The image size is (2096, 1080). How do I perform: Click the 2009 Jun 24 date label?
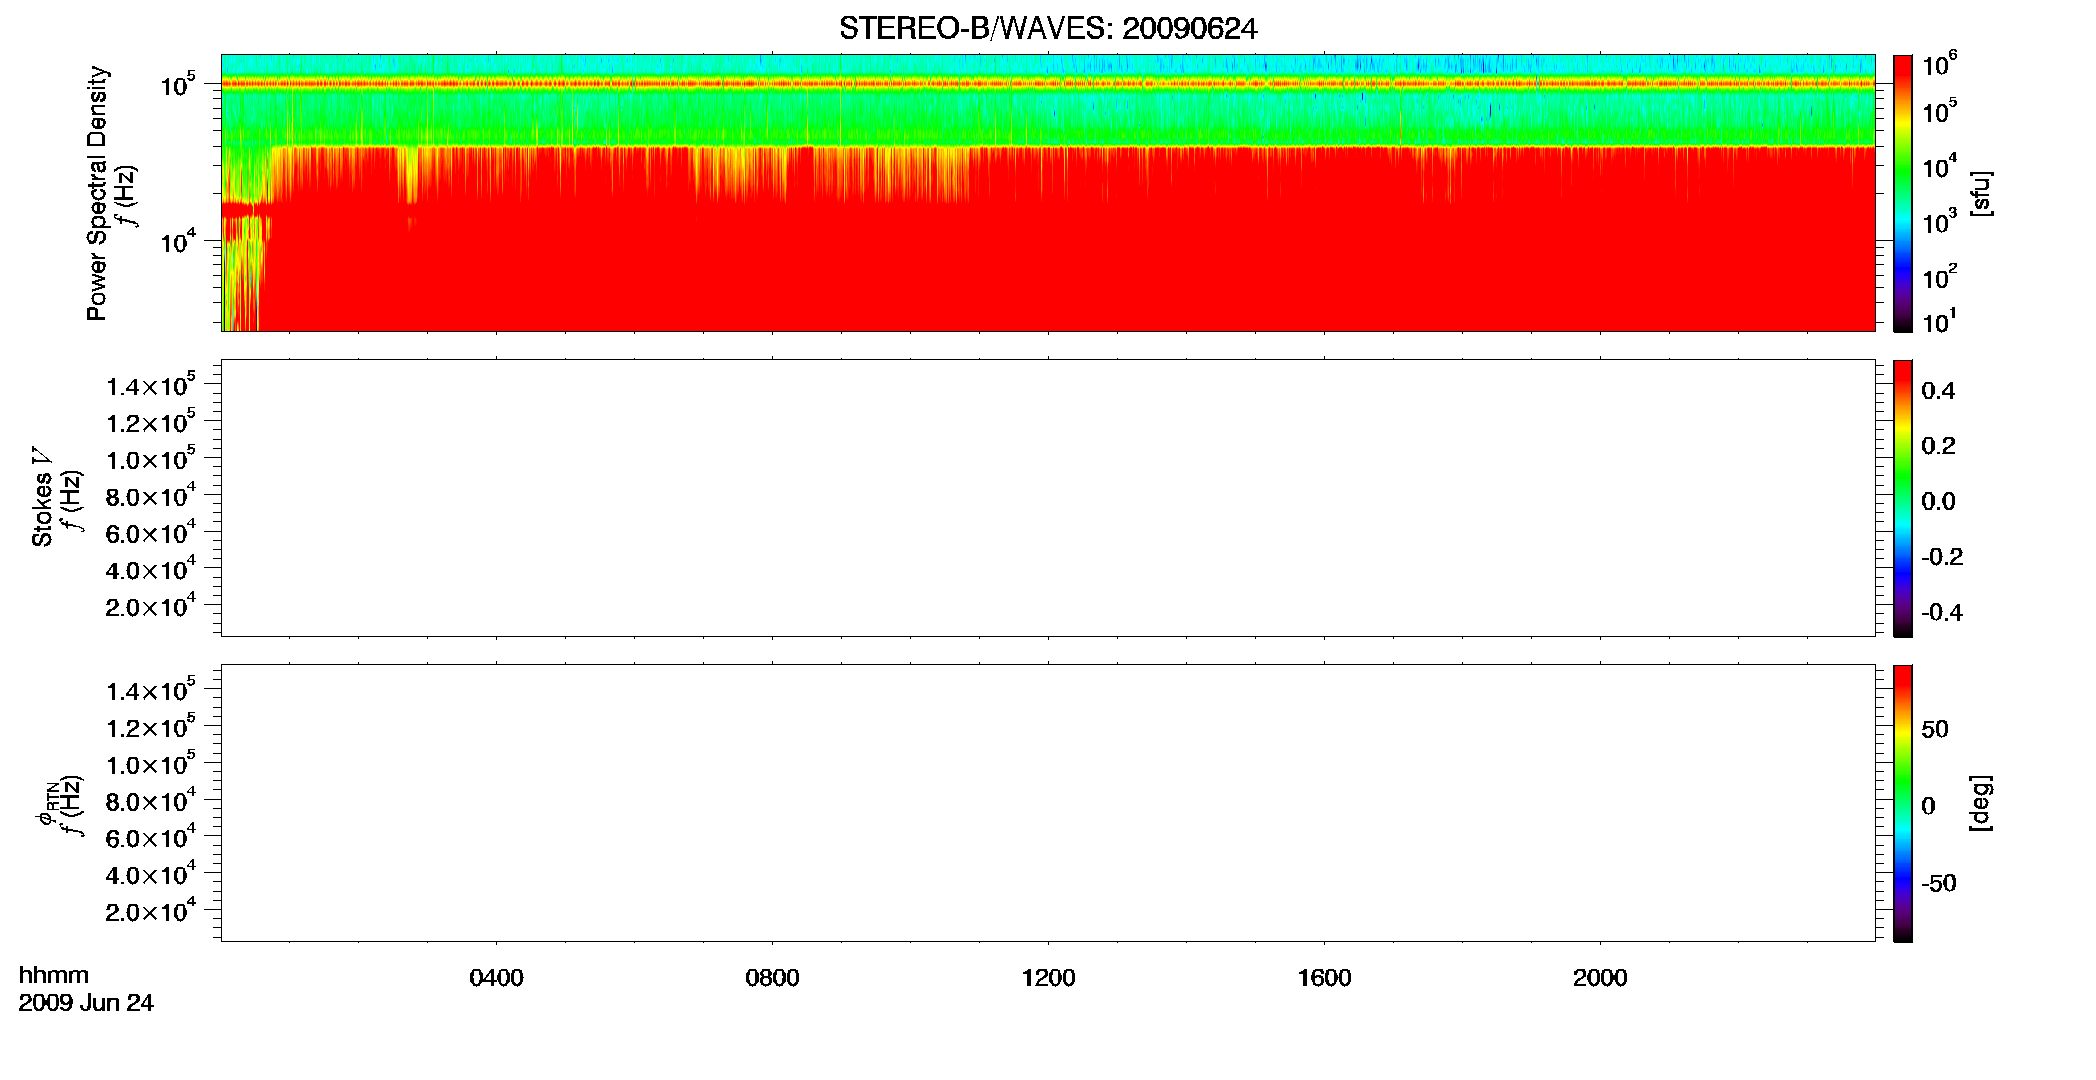coord(86,1003)
